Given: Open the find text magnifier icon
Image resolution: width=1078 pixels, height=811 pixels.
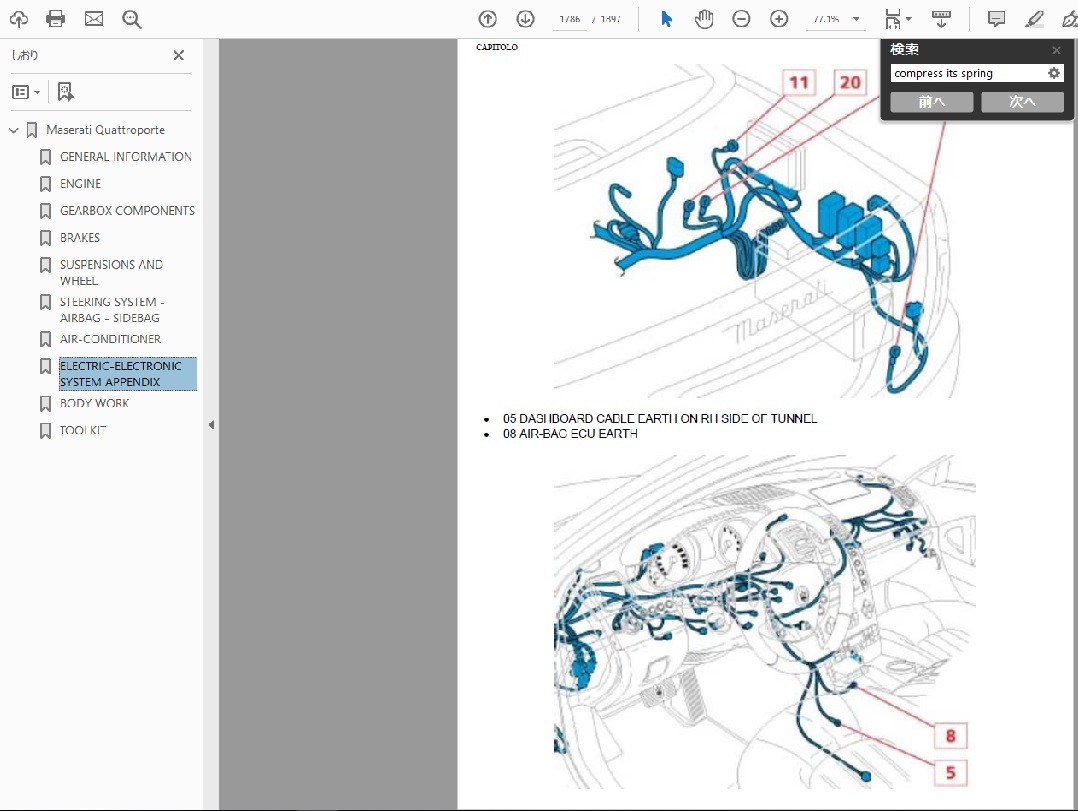Looking at the screenshot, I should click(131, 19).
